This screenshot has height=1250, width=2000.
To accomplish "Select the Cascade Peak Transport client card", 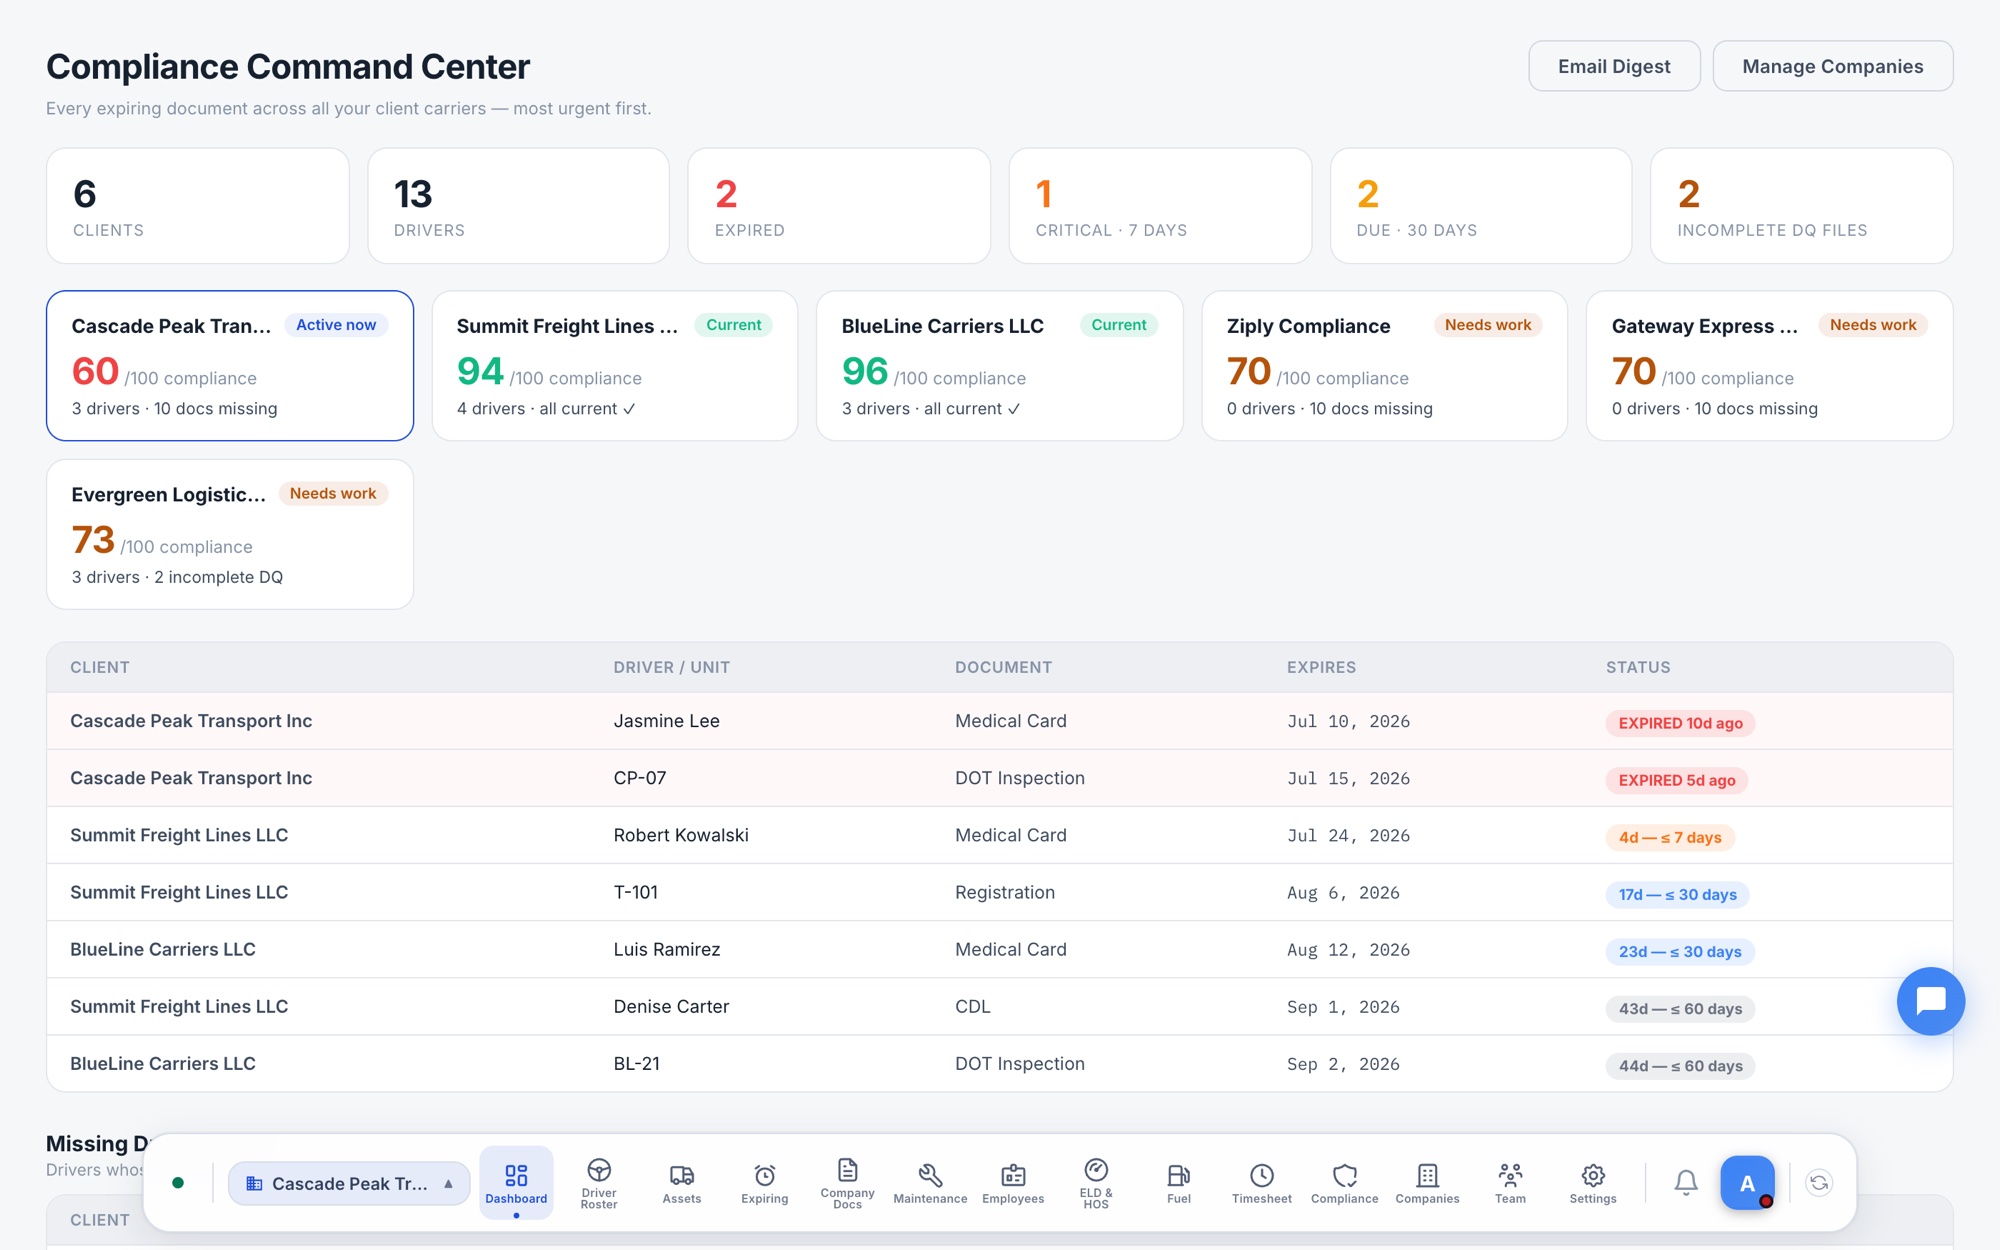I will (x=230, y=366).
